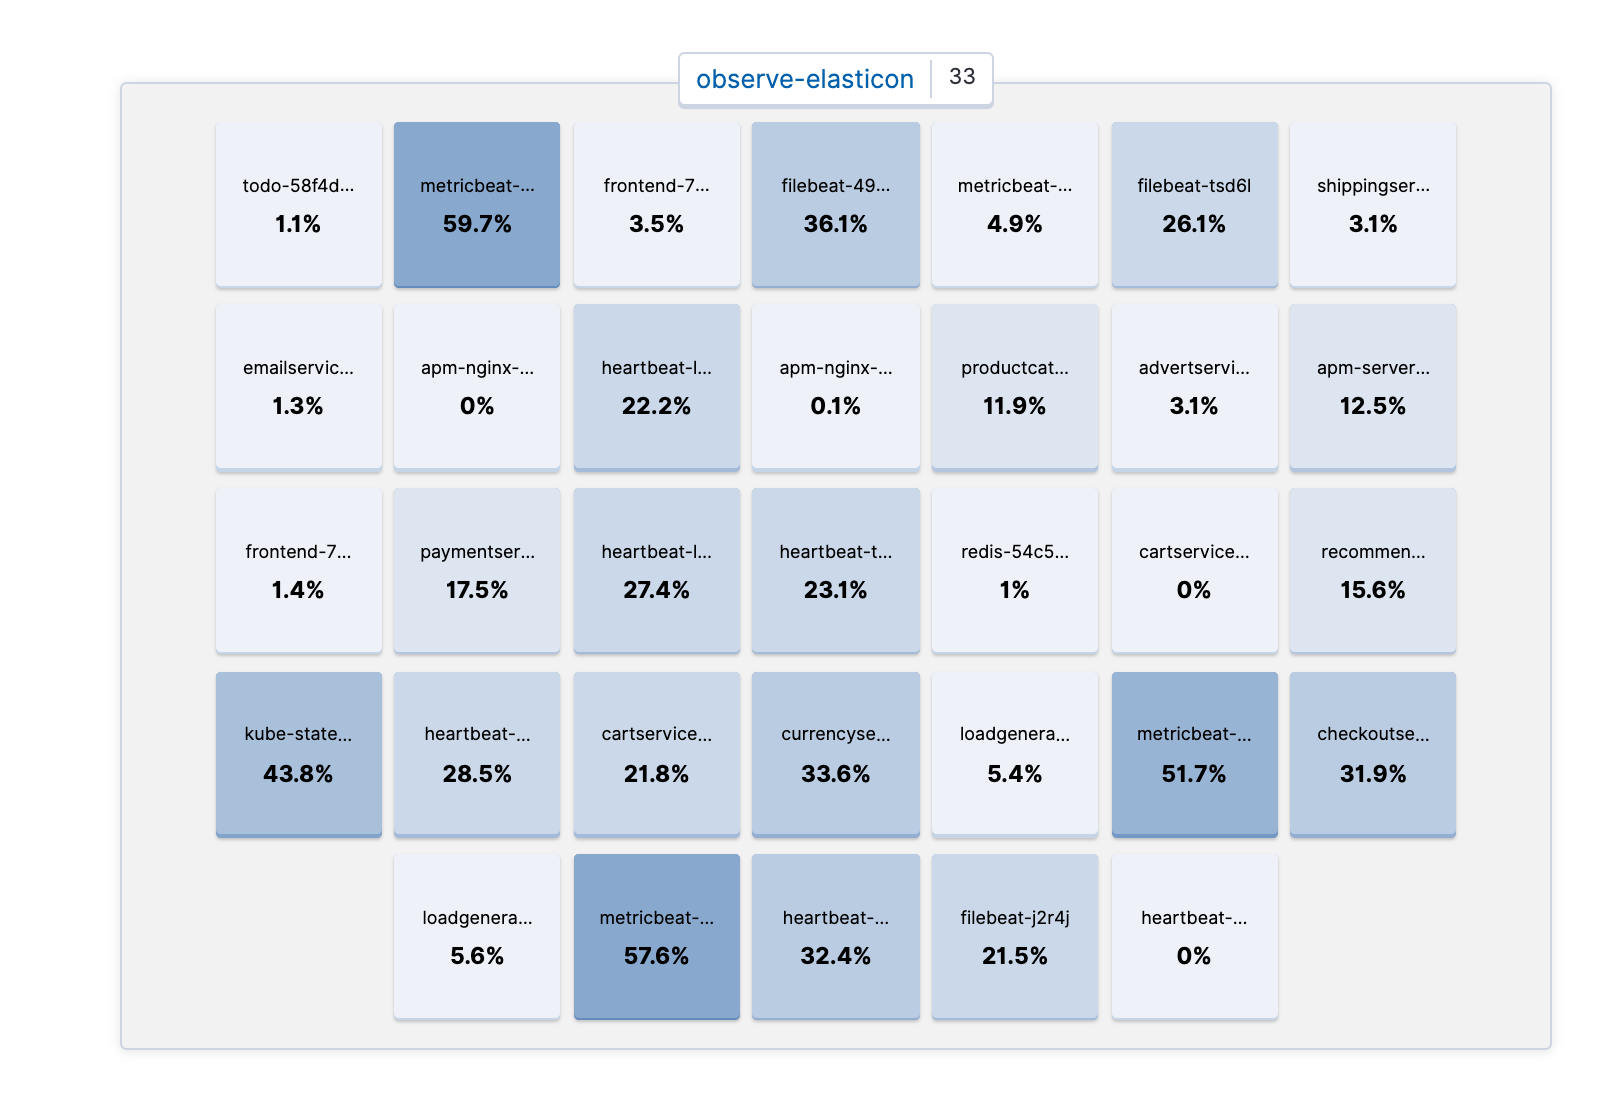Select the emailservic tile at 1.3%
Image resolution: width=1622 pixels, height=1098 pixels.
[297, 387]
